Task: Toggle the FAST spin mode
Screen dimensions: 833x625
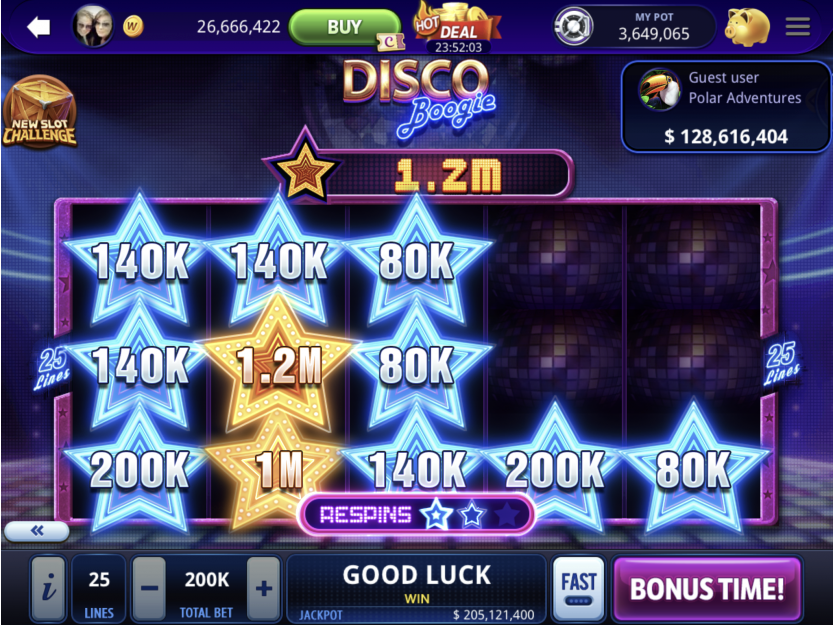Action: [579, 588]
